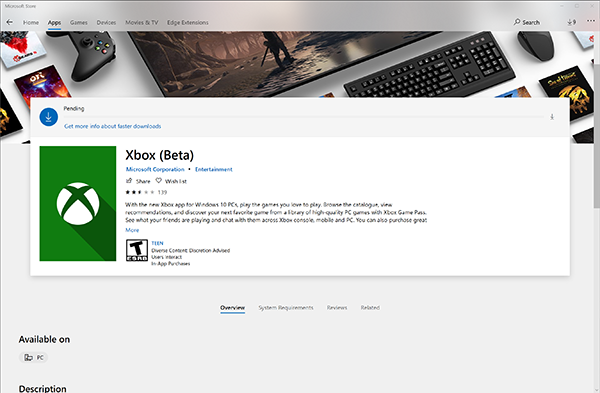Click the Search button
This screenshot has width=600, height=393.
tap(527, 22)
